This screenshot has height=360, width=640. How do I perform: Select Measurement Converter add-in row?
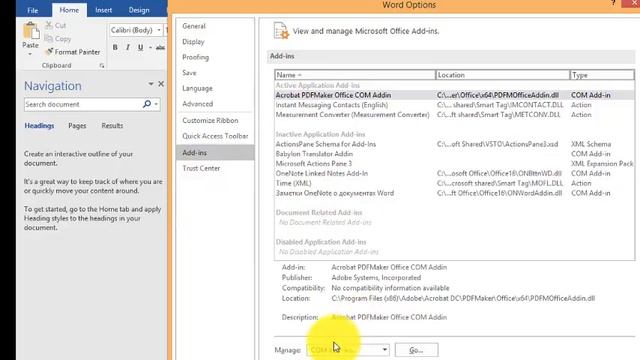point(454,115)
